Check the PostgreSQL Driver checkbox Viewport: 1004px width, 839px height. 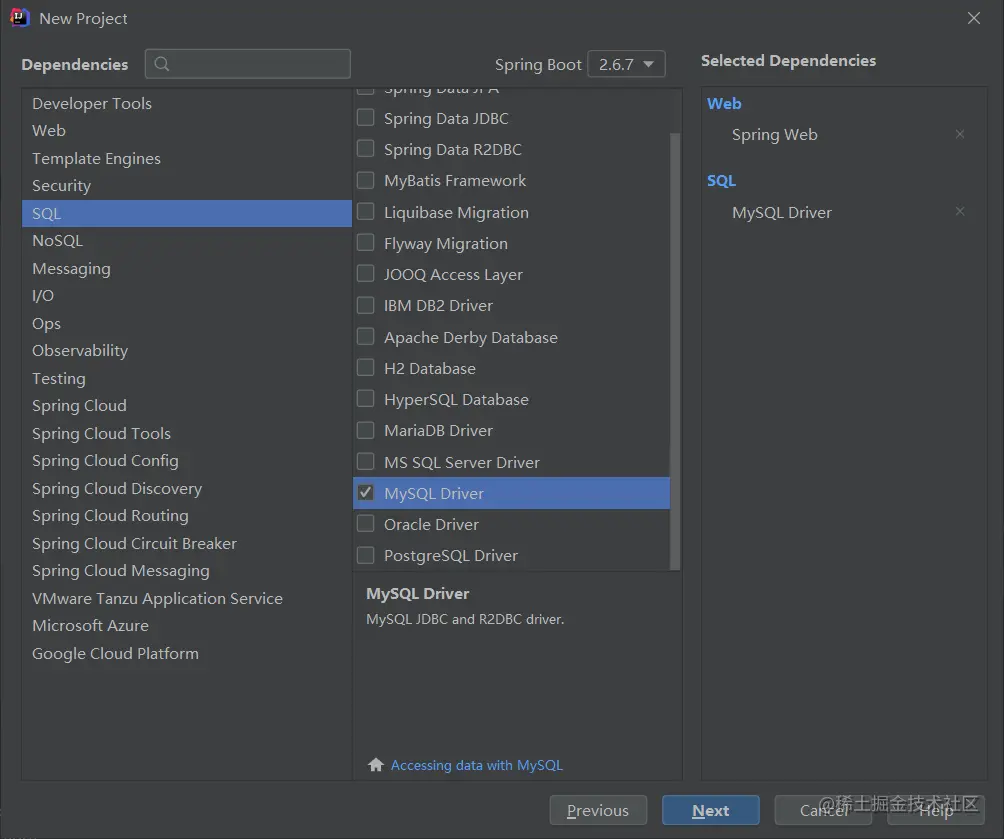coord(365,555)
